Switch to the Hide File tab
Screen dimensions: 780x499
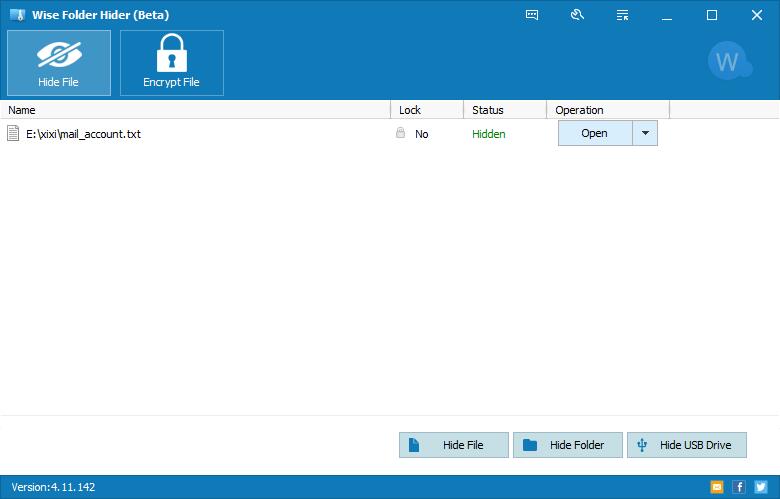pyautogui.click(x=59, y=63)
